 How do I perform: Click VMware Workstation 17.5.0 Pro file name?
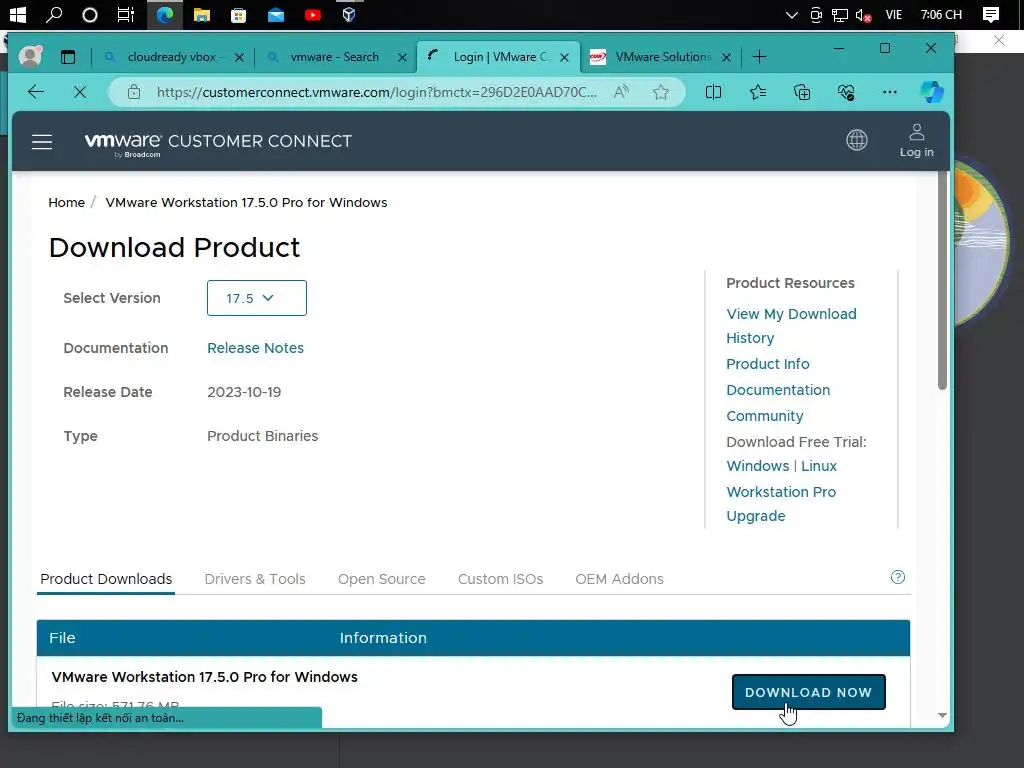coord(204,677)
